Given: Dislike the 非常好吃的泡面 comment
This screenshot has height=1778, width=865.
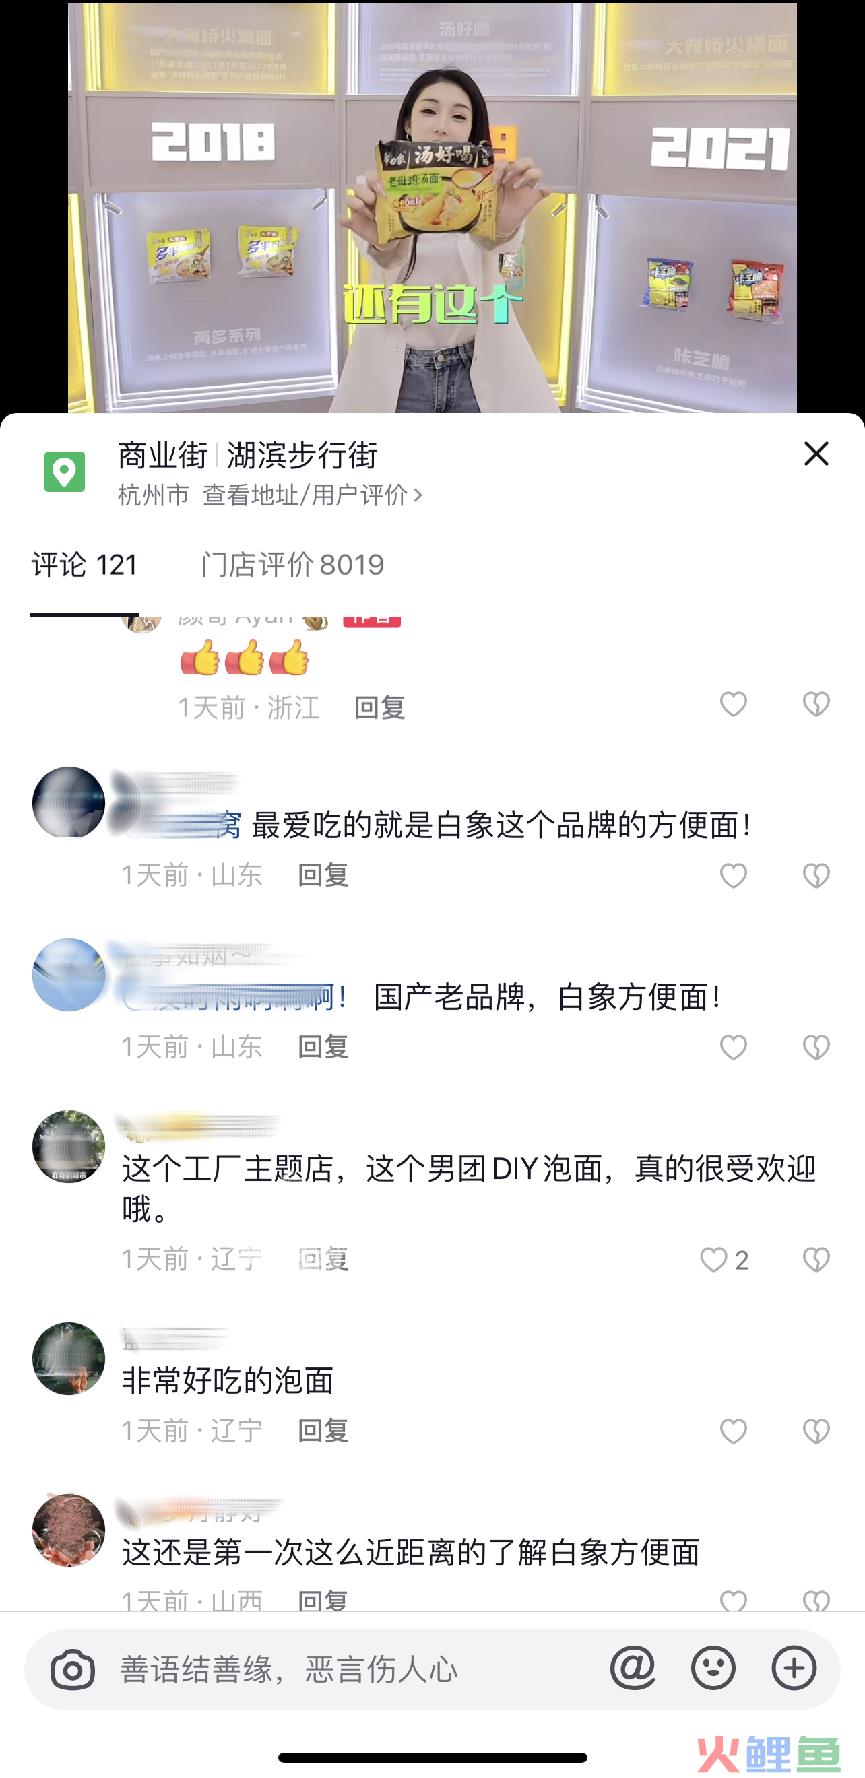Looking at the screenshot, I should pyautogui.click(x=817, y=1431).
